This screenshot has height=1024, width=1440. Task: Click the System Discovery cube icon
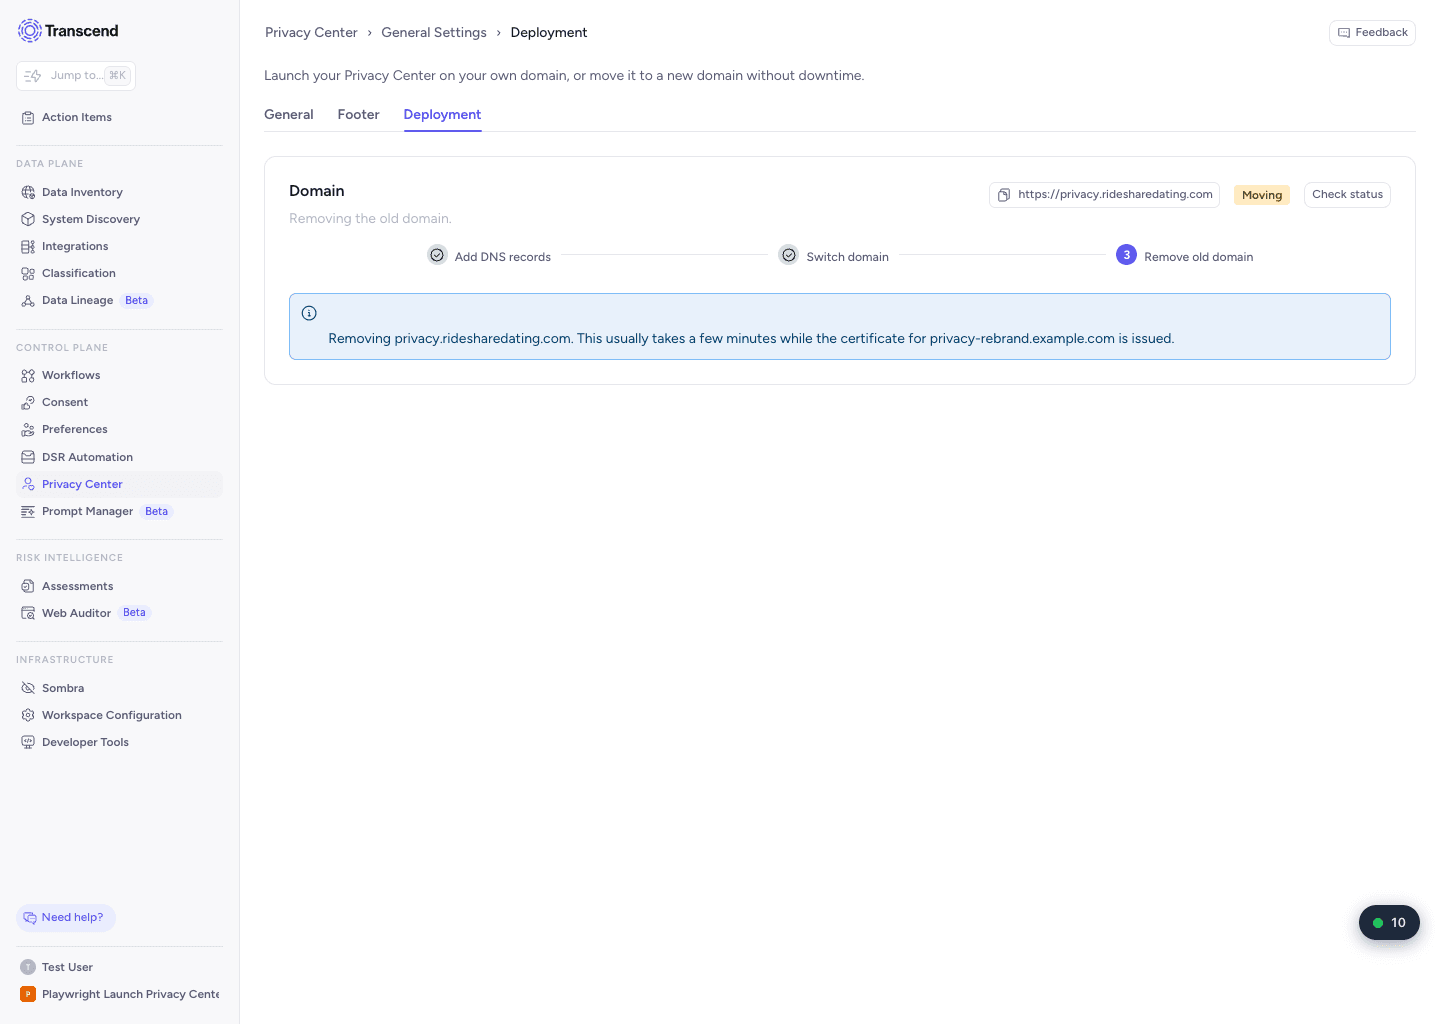click(x=28, y=219)
